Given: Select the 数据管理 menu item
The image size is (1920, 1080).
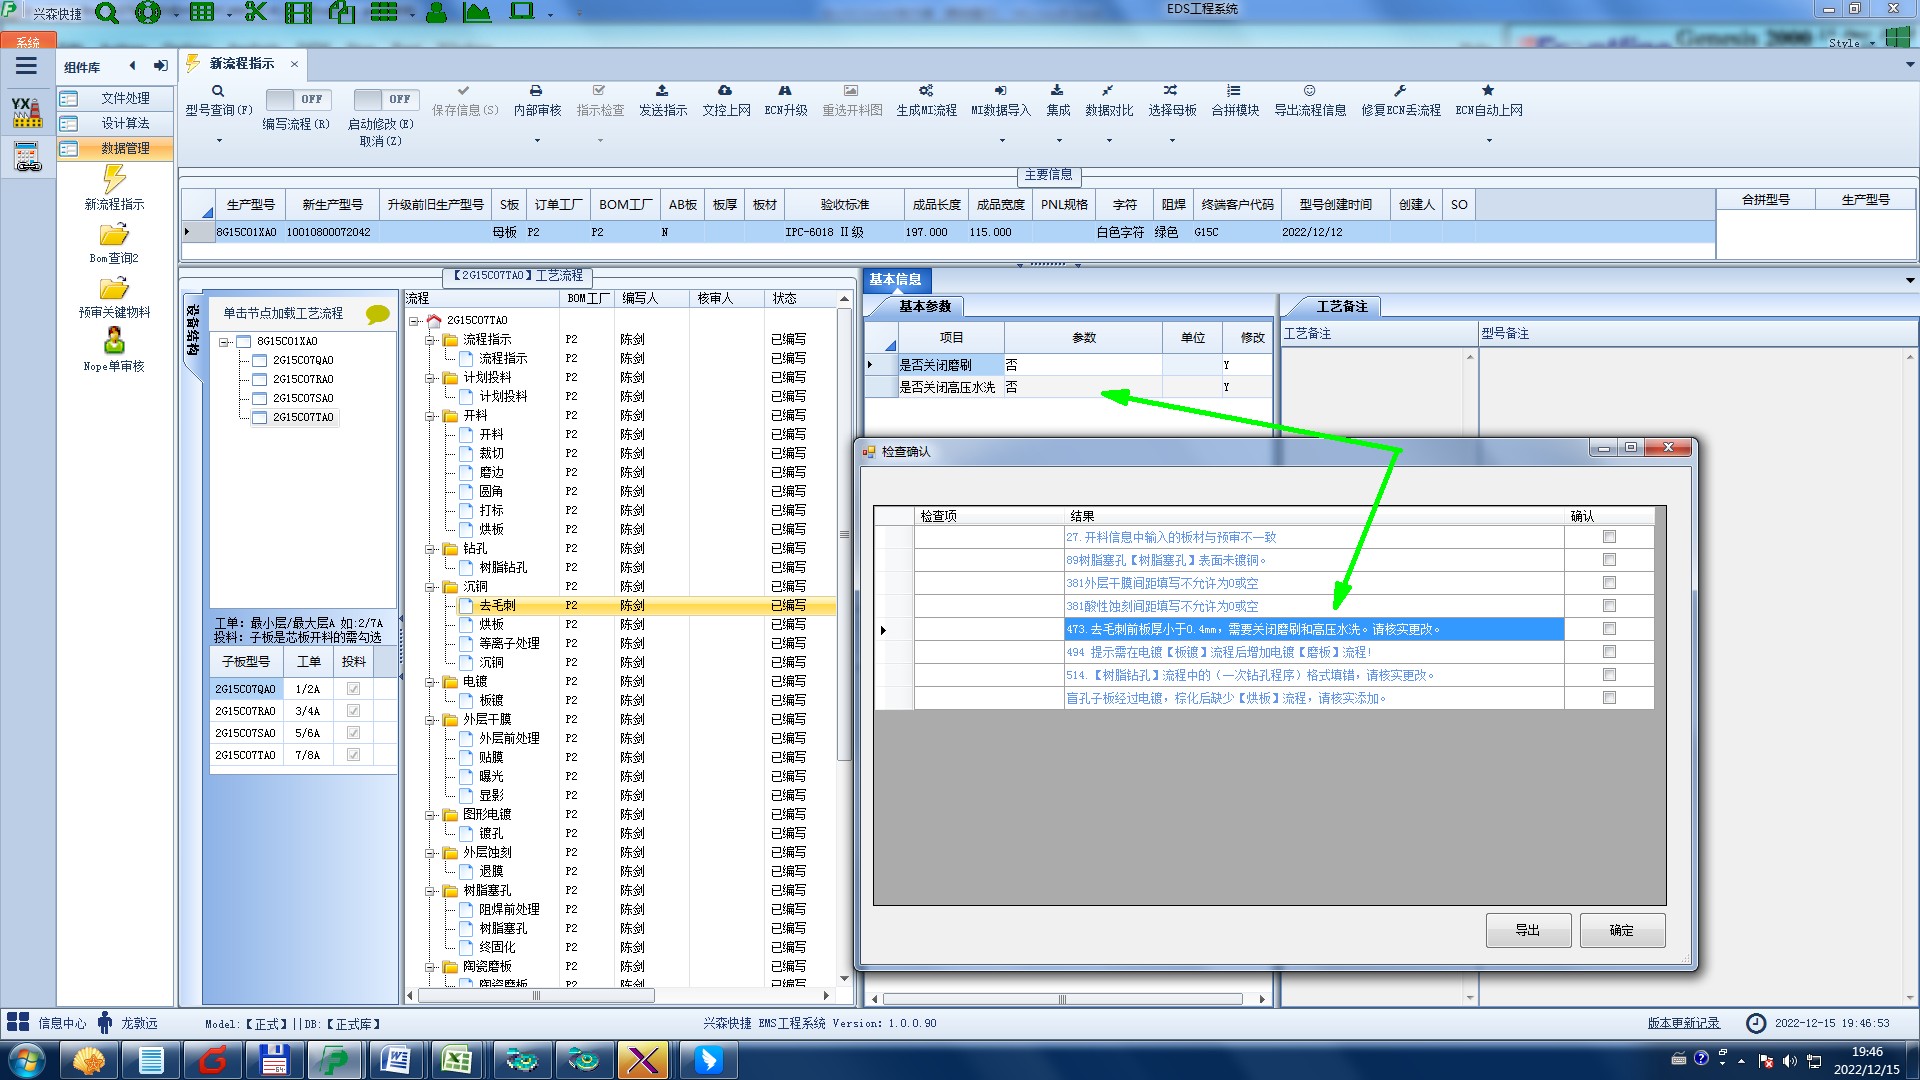Looking at the screenshot, I should (x=124, y=148).
